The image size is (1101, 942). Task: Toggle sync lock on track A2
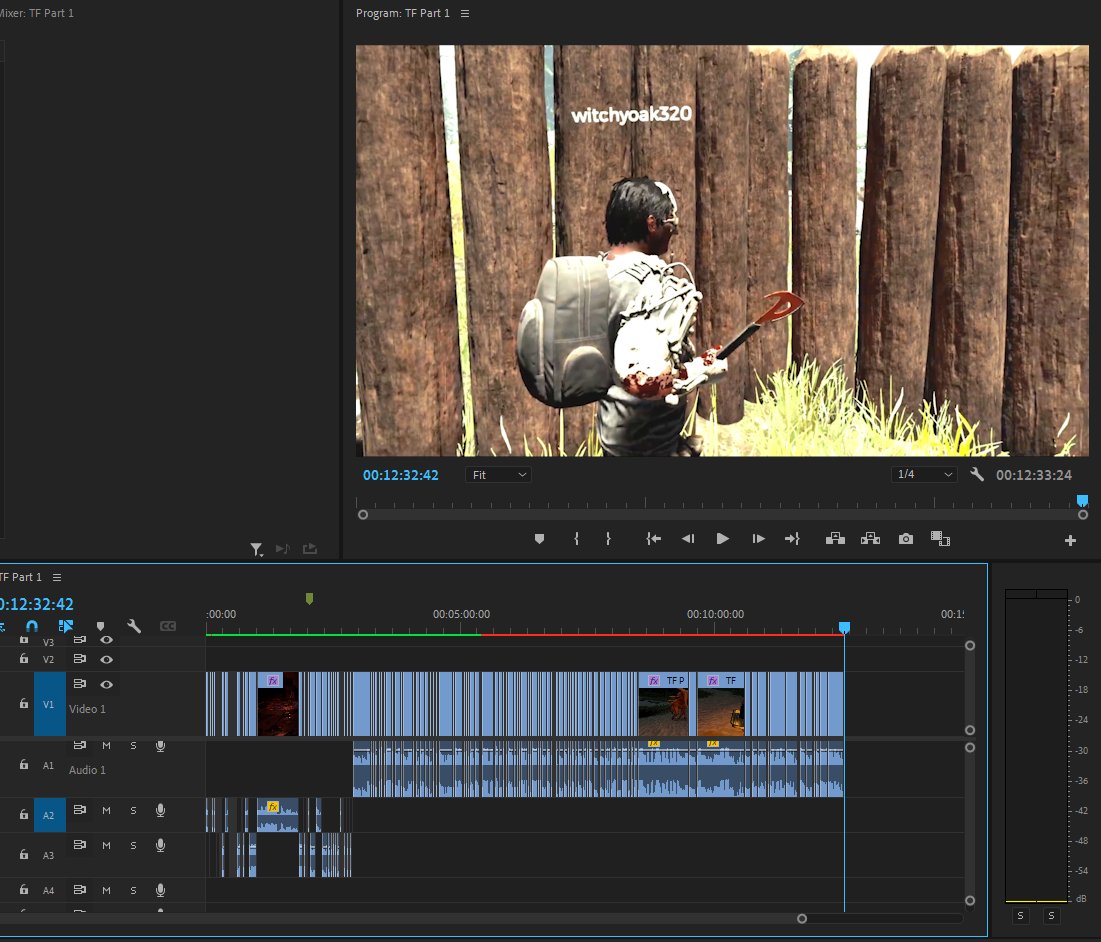point(80,810)
